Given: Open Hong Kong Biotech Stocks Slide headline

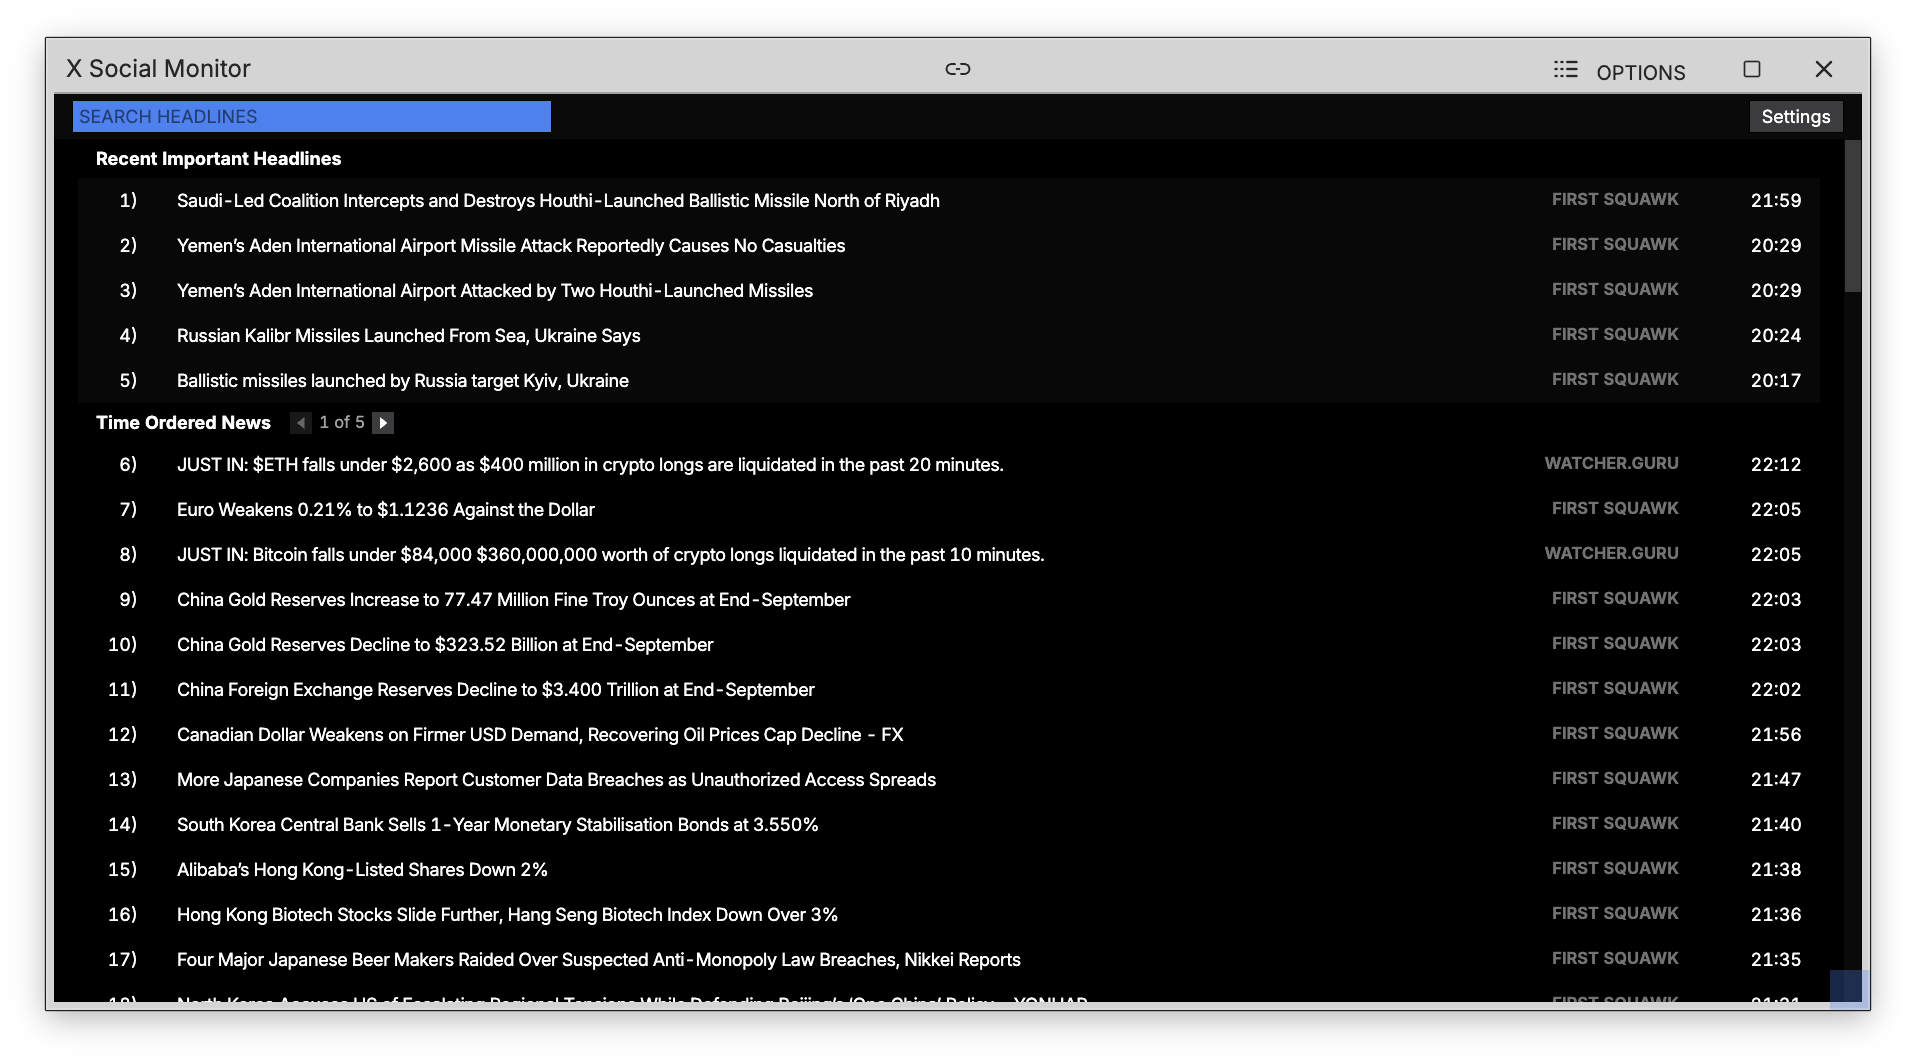Looking at the screenshot, I should (507, 915).
